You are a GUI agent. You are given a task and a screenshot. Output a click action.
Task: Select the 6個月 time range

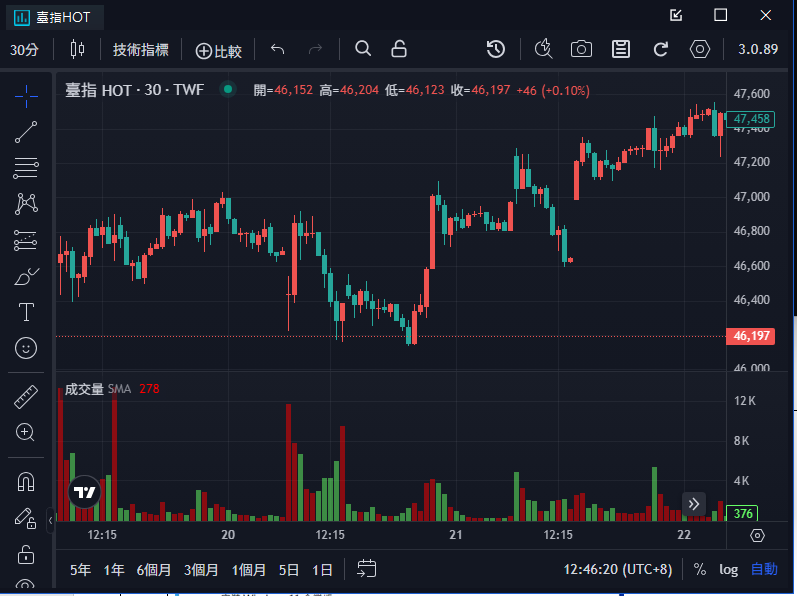coord(154,570)
